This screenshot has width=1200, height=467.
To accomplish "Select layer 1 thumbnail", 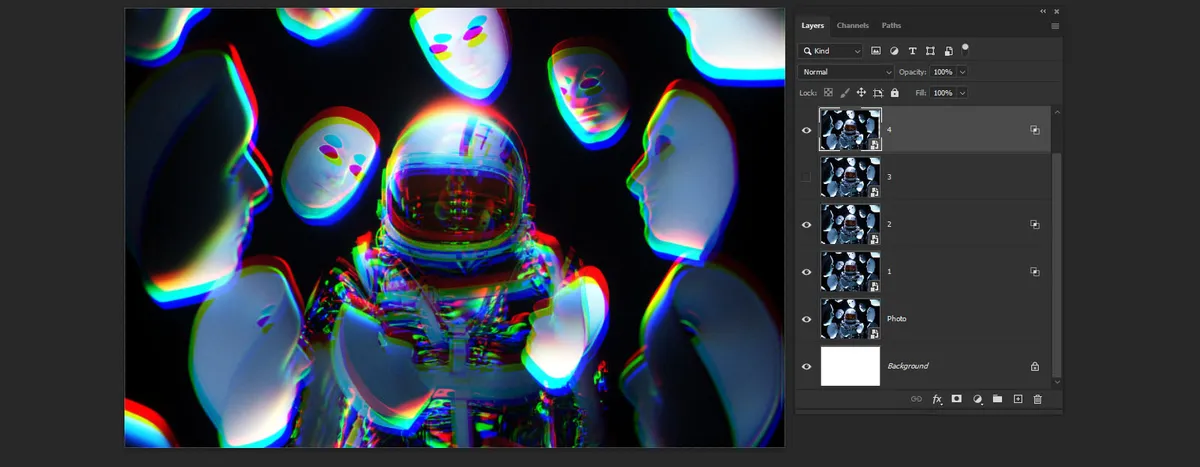I will point(850,271).
